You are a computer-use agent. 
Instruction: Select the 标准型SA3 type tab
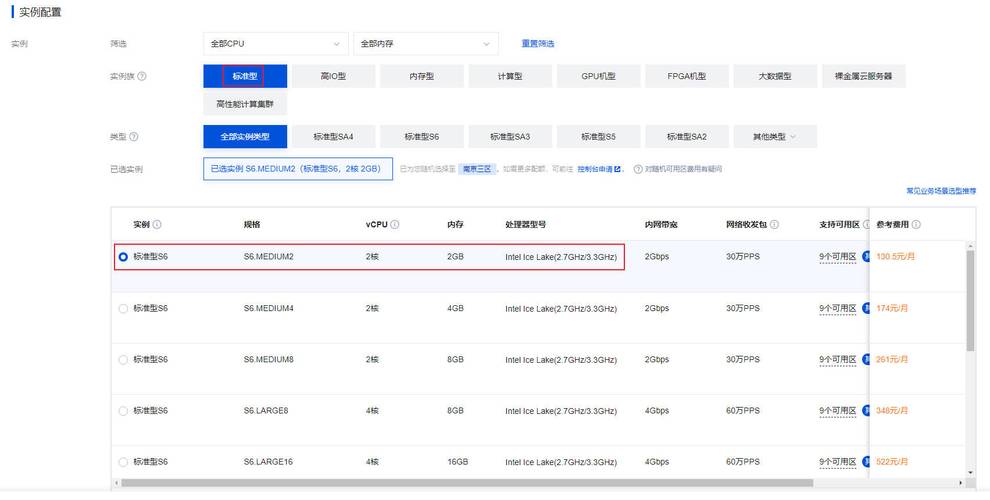[x=510, y=136]
